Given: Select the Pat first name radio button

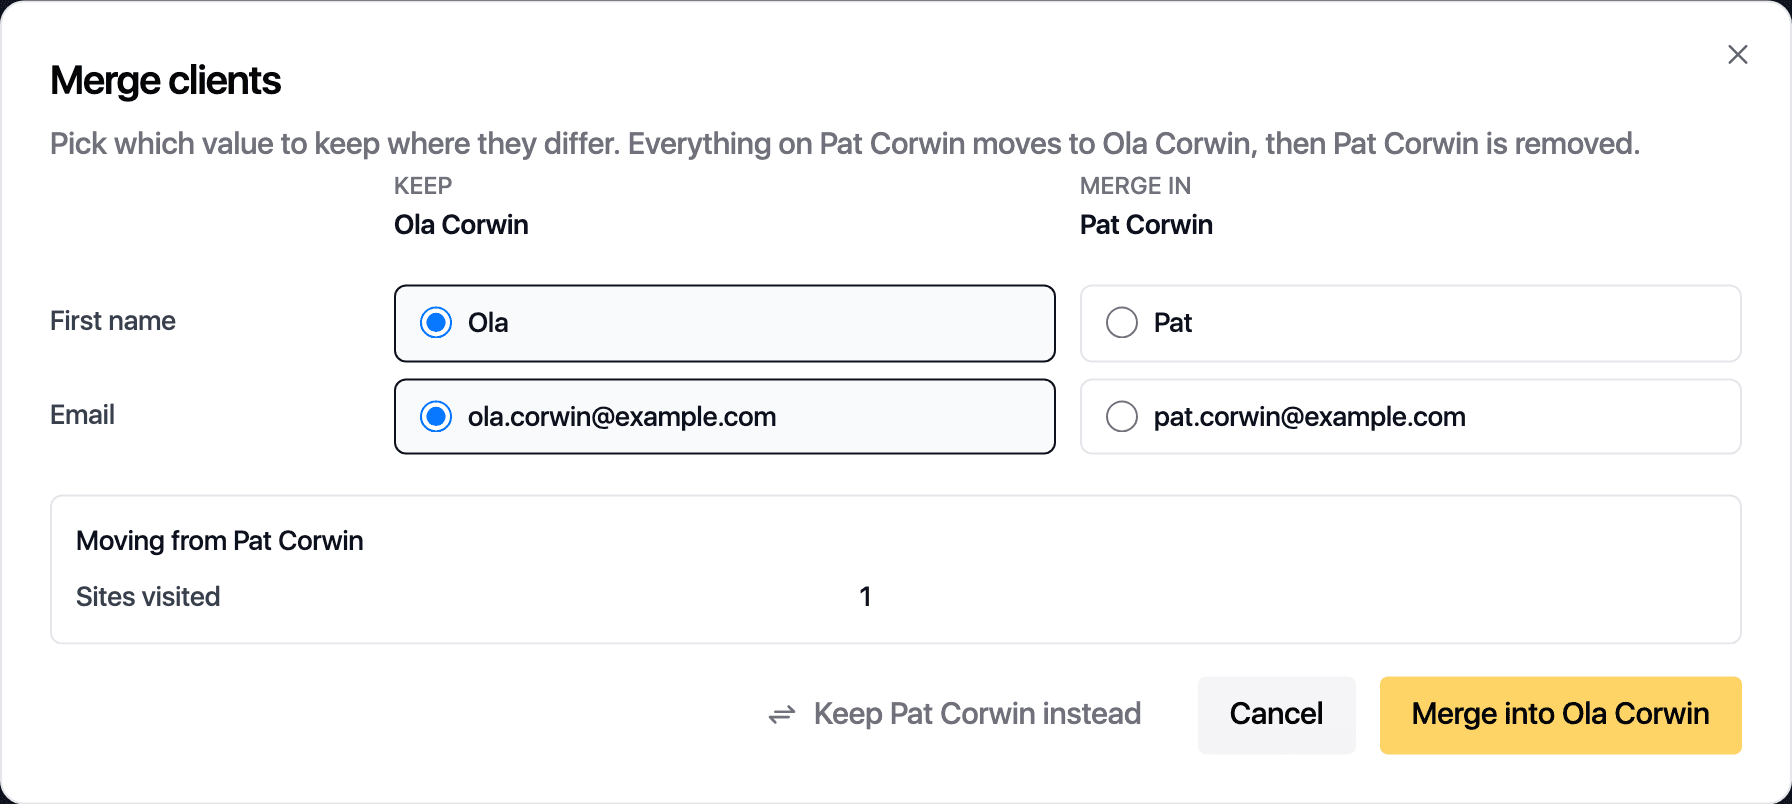Looking at the screenshot, I should (x=1122, y=323).
